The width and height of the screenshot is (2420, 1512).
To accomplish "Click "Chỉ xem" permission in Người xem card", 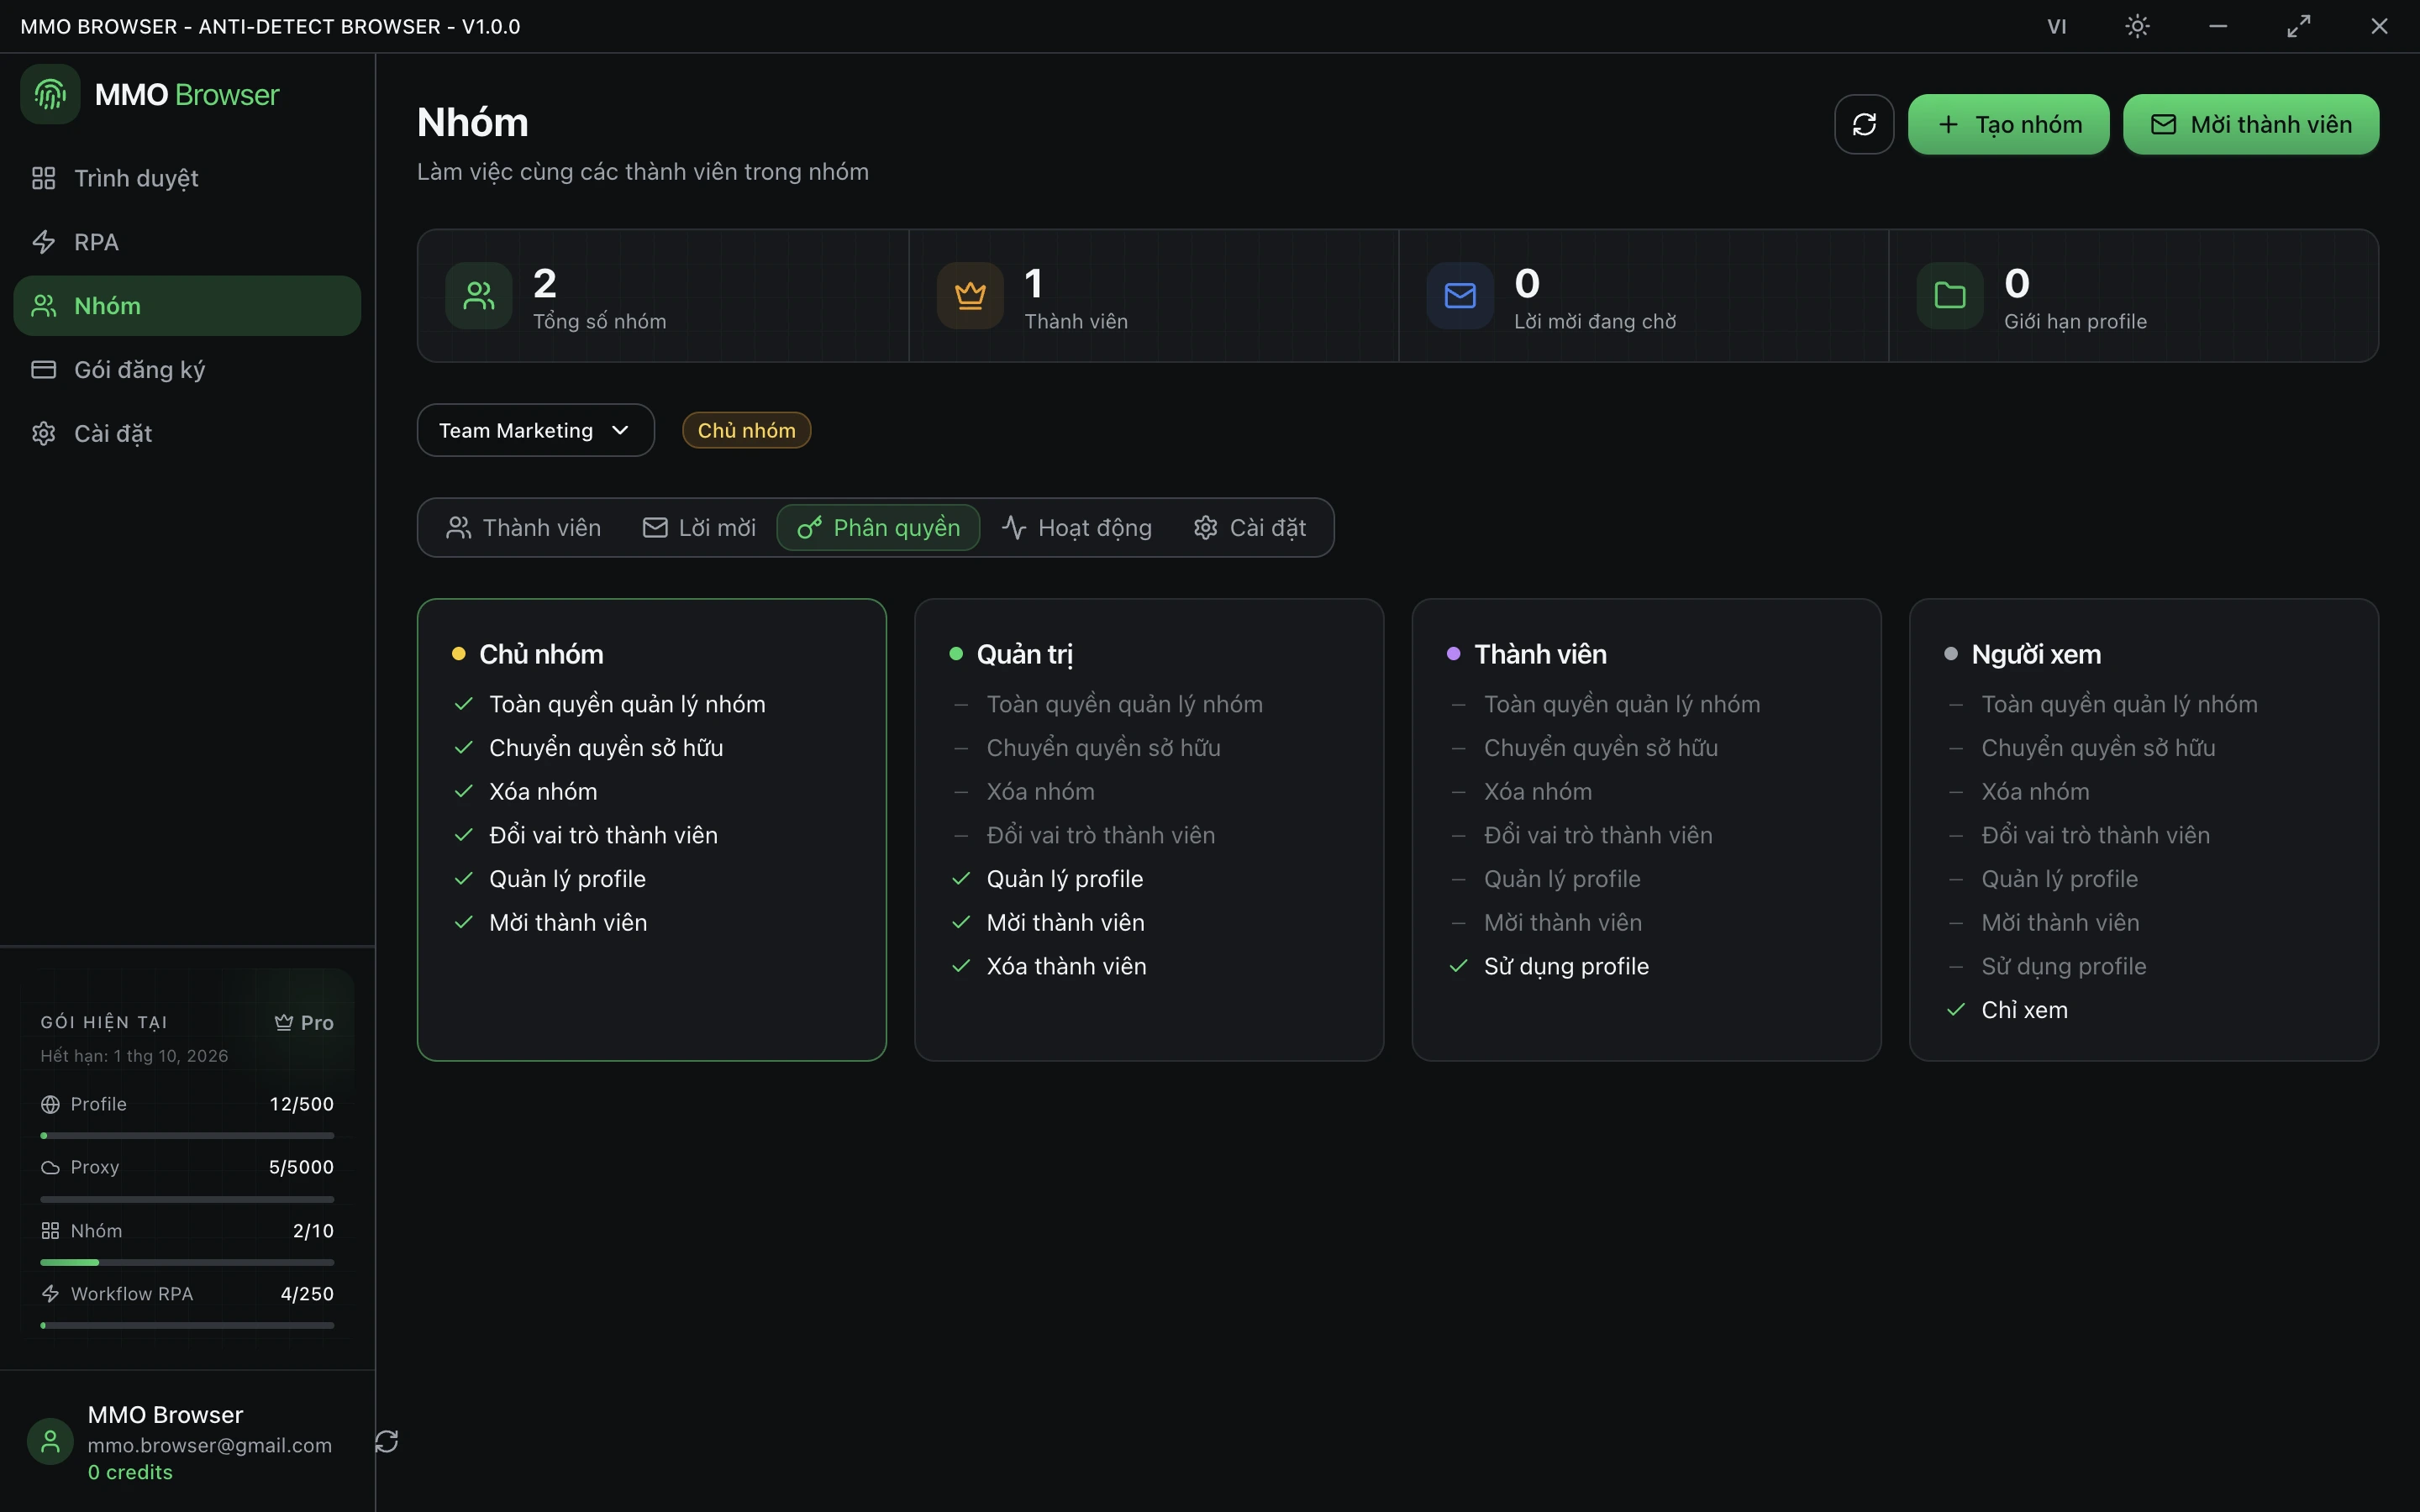I will tap(2024, 1010).
